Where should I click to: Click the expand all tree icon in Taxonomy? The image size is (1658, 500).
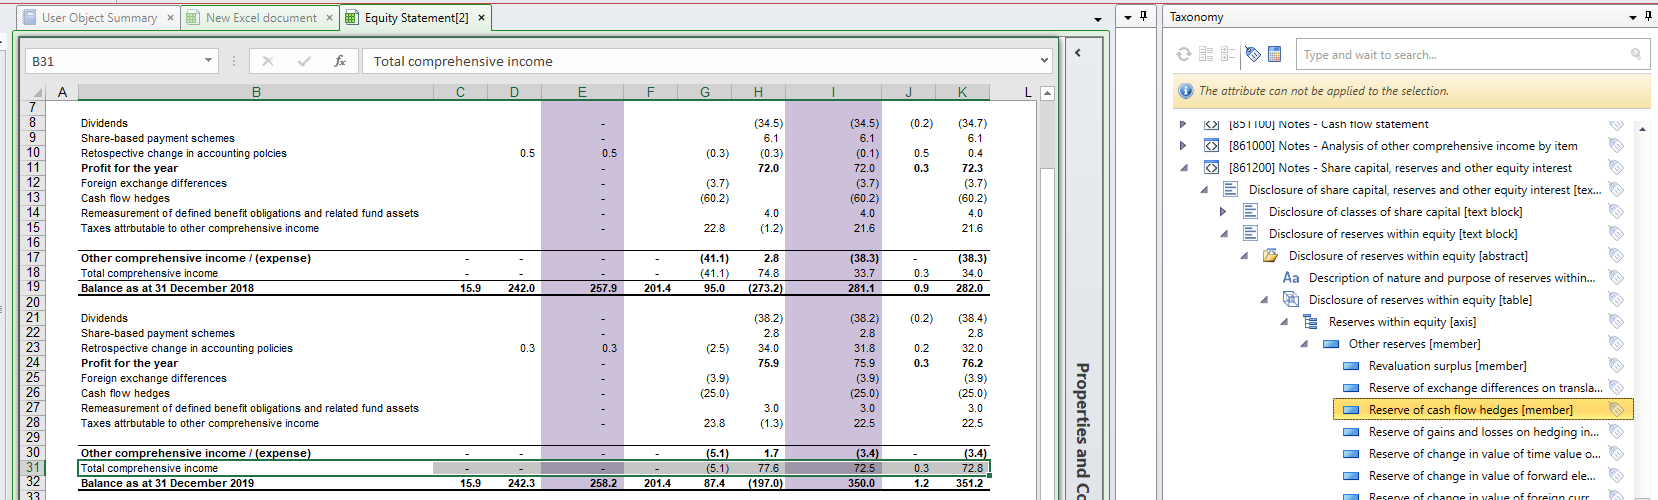click(x=1206, y=54)
